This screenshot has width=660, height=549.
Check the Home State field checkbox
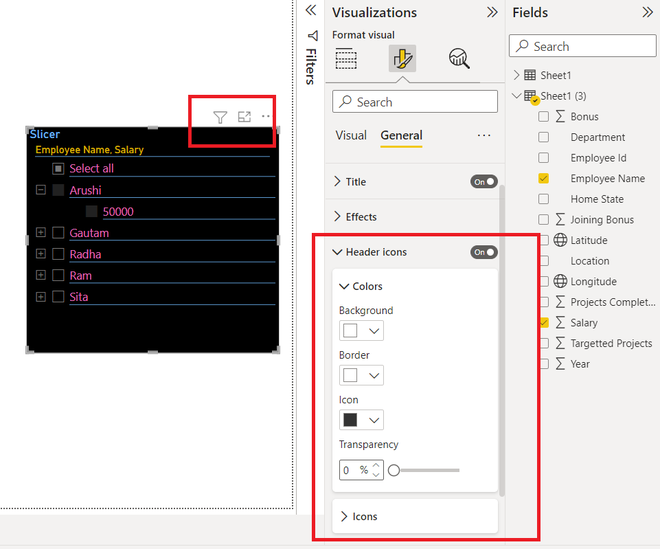tap(543, 199)
